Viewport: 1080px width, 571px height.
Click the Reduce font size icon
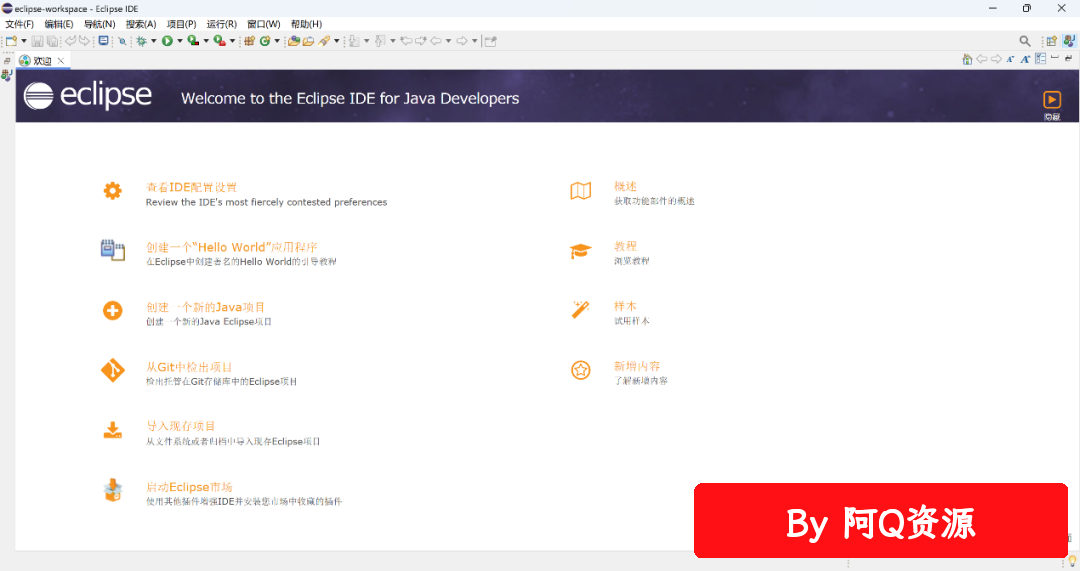click(1010, 59)
